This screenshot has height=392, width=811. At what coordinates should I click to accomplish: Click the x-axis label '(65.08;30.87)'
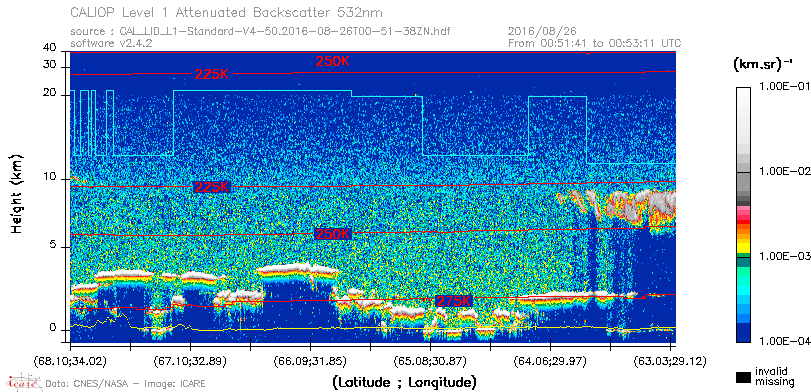[430, 360]
